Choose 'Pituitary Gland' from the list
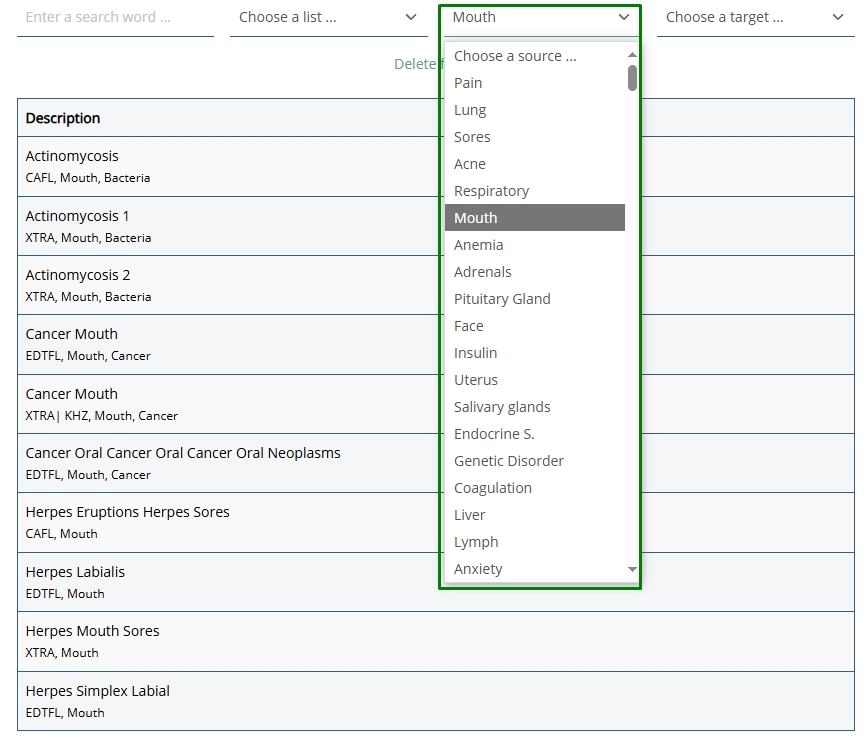Screen dimensions: 868x744 click(502, 299)
